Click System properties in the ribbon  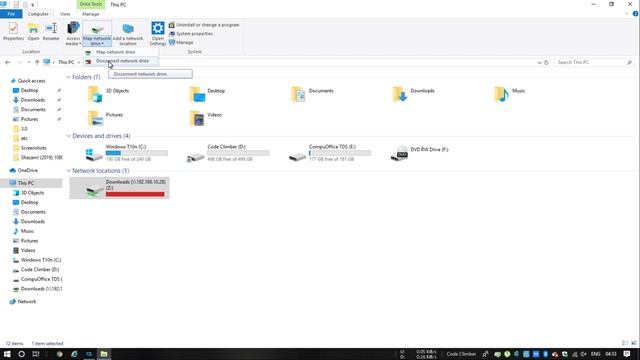191,34
